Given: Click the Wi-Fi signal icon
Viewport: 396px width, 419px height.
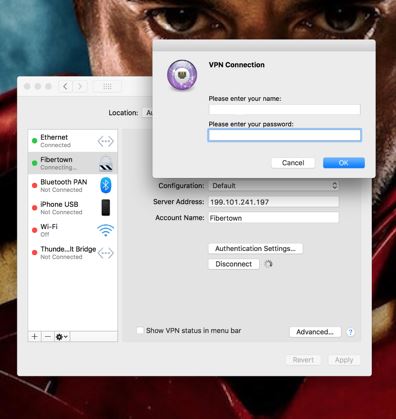Looking at the screenshot, I should [106, 230].
